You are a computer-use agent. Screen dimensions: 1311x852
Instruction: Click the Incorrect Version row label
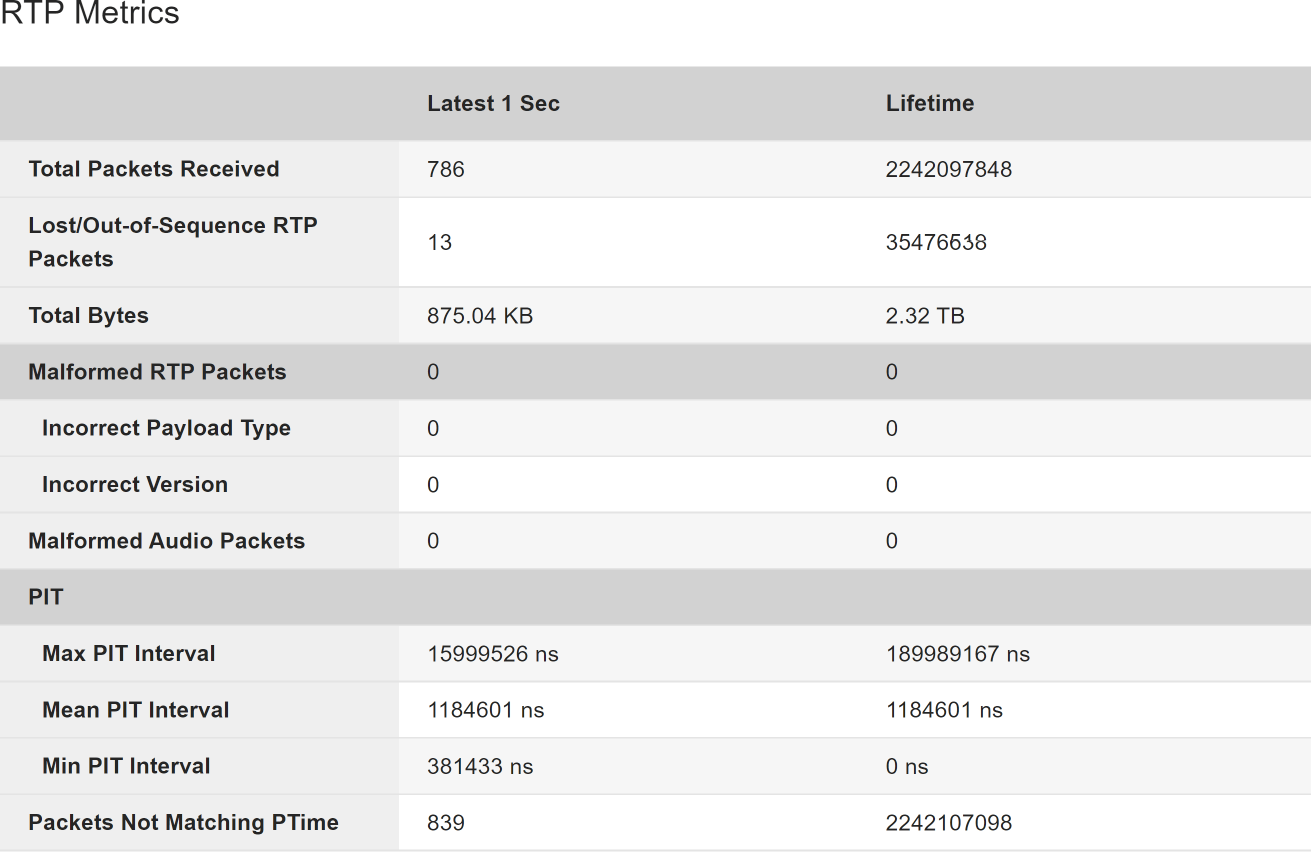coord(135,484)
